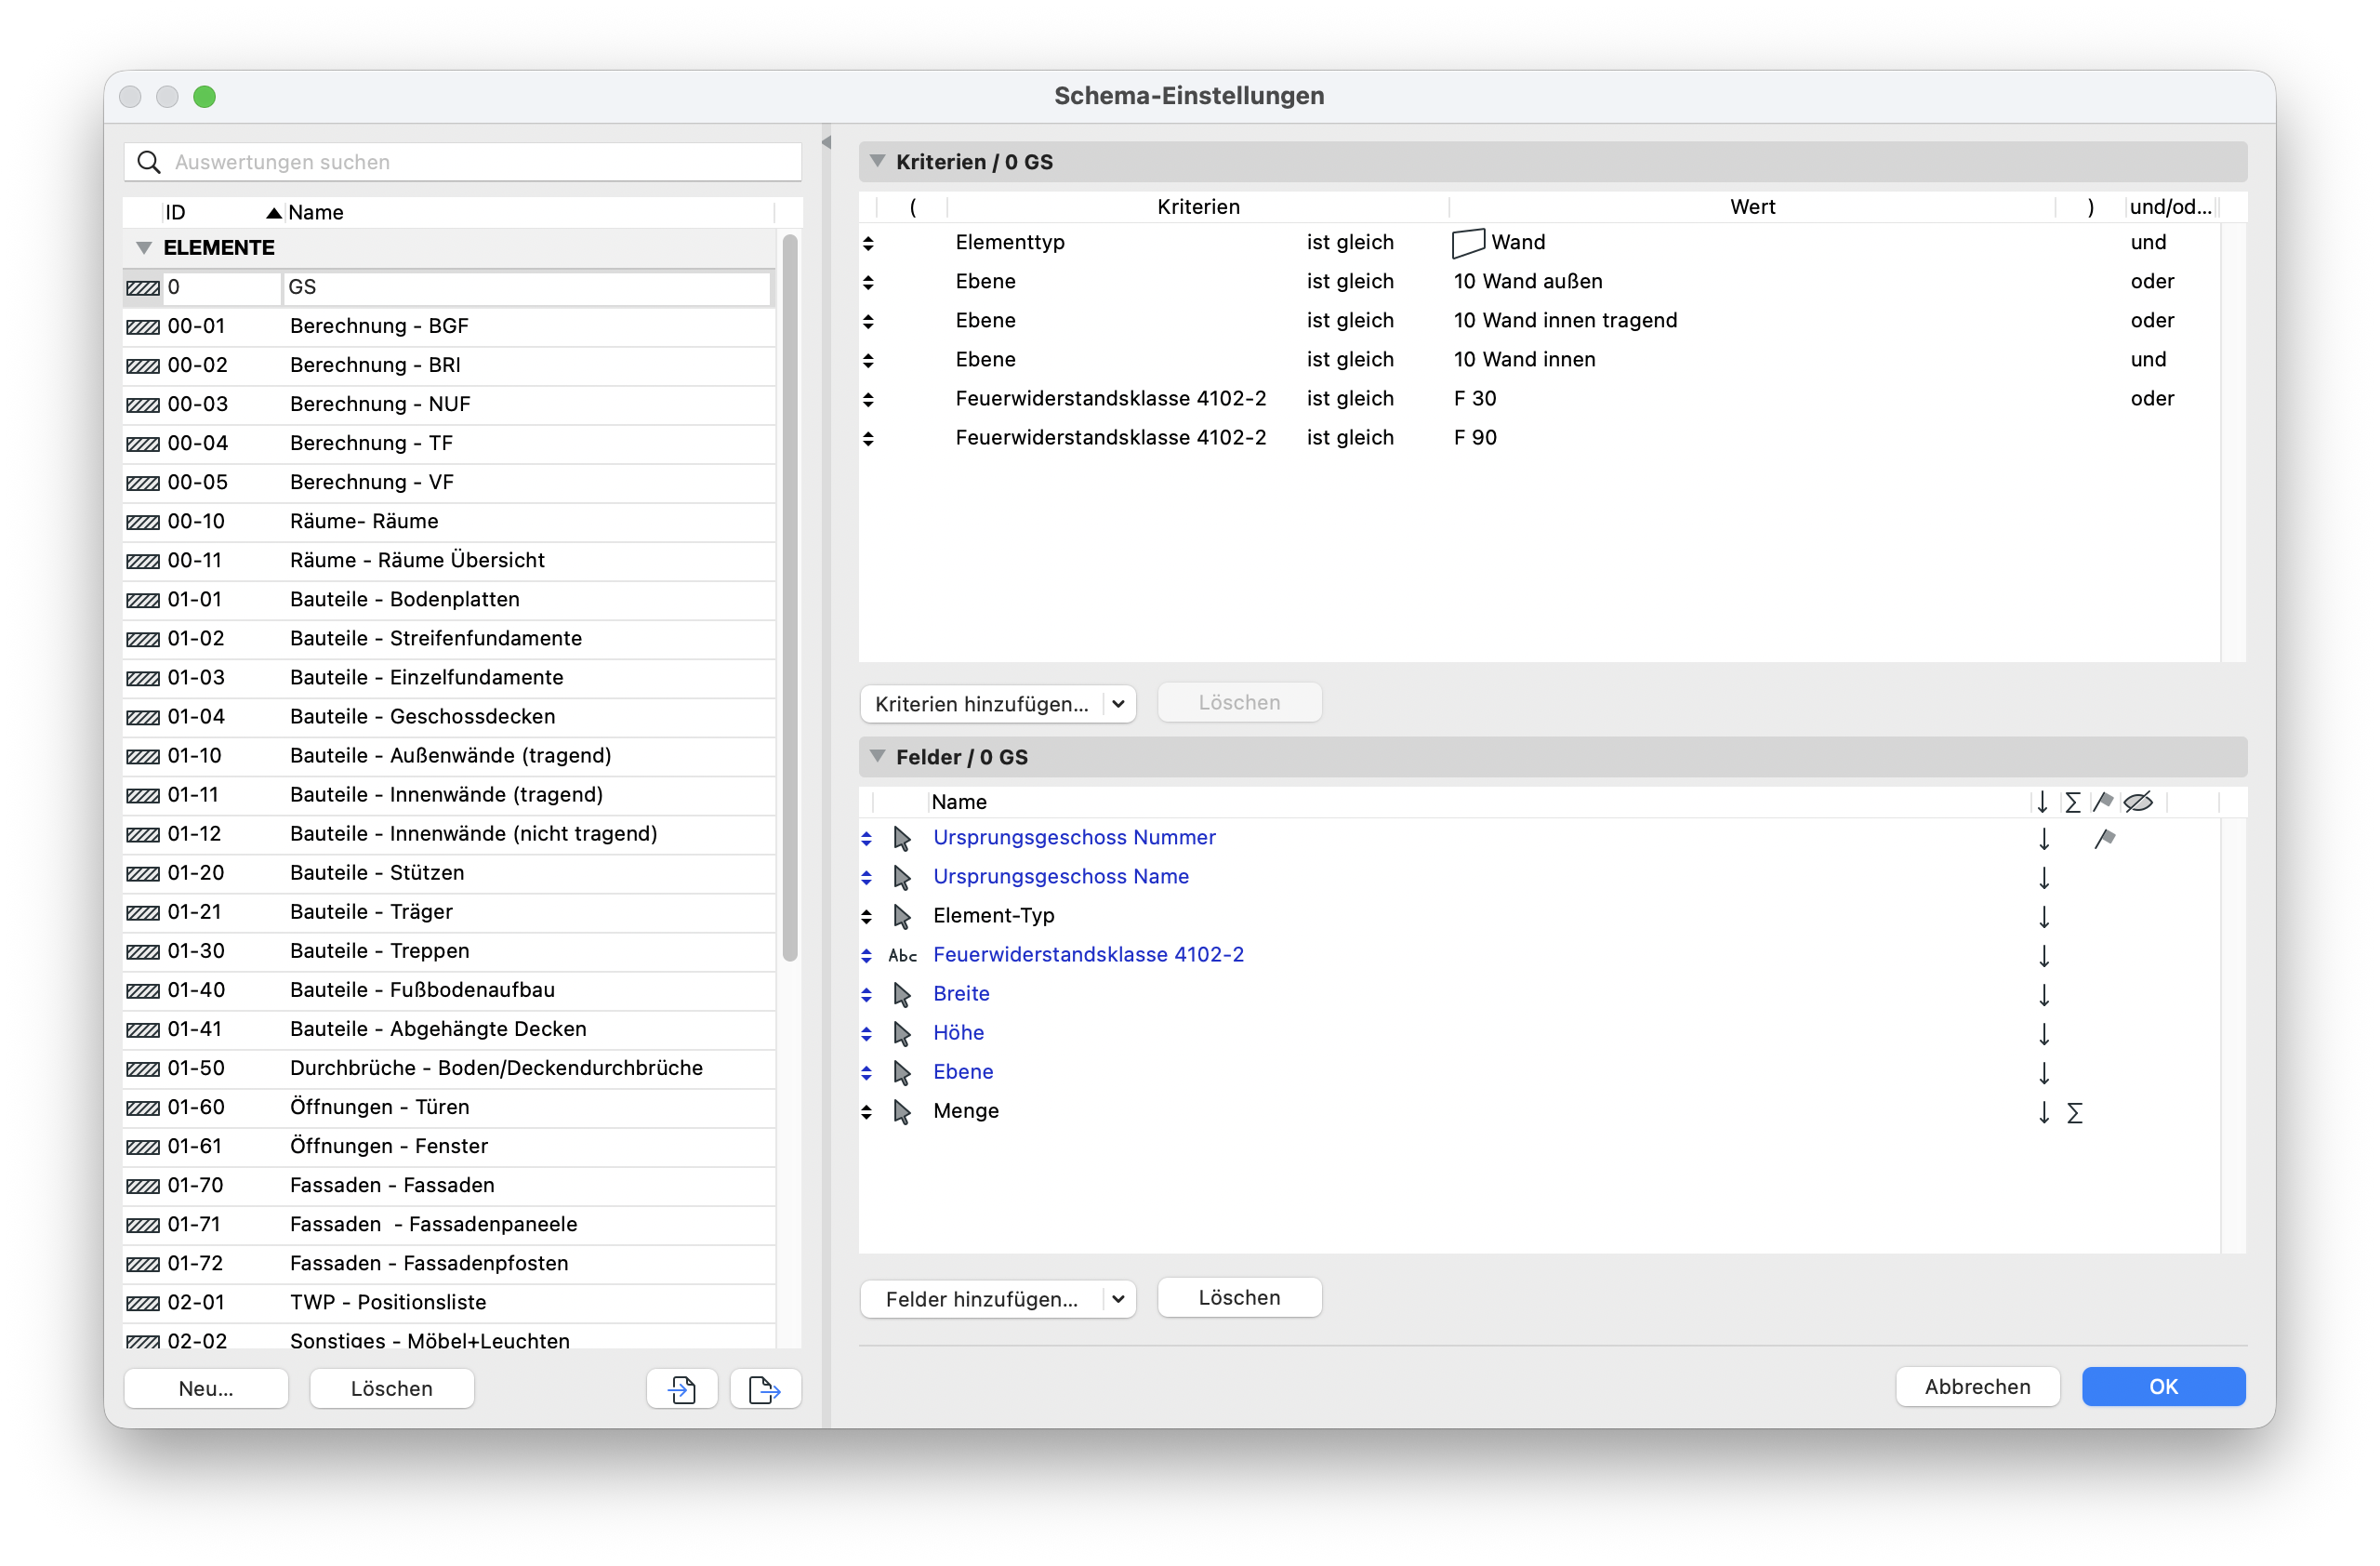Click the wall icon next to Wand value

(1467, 242)
